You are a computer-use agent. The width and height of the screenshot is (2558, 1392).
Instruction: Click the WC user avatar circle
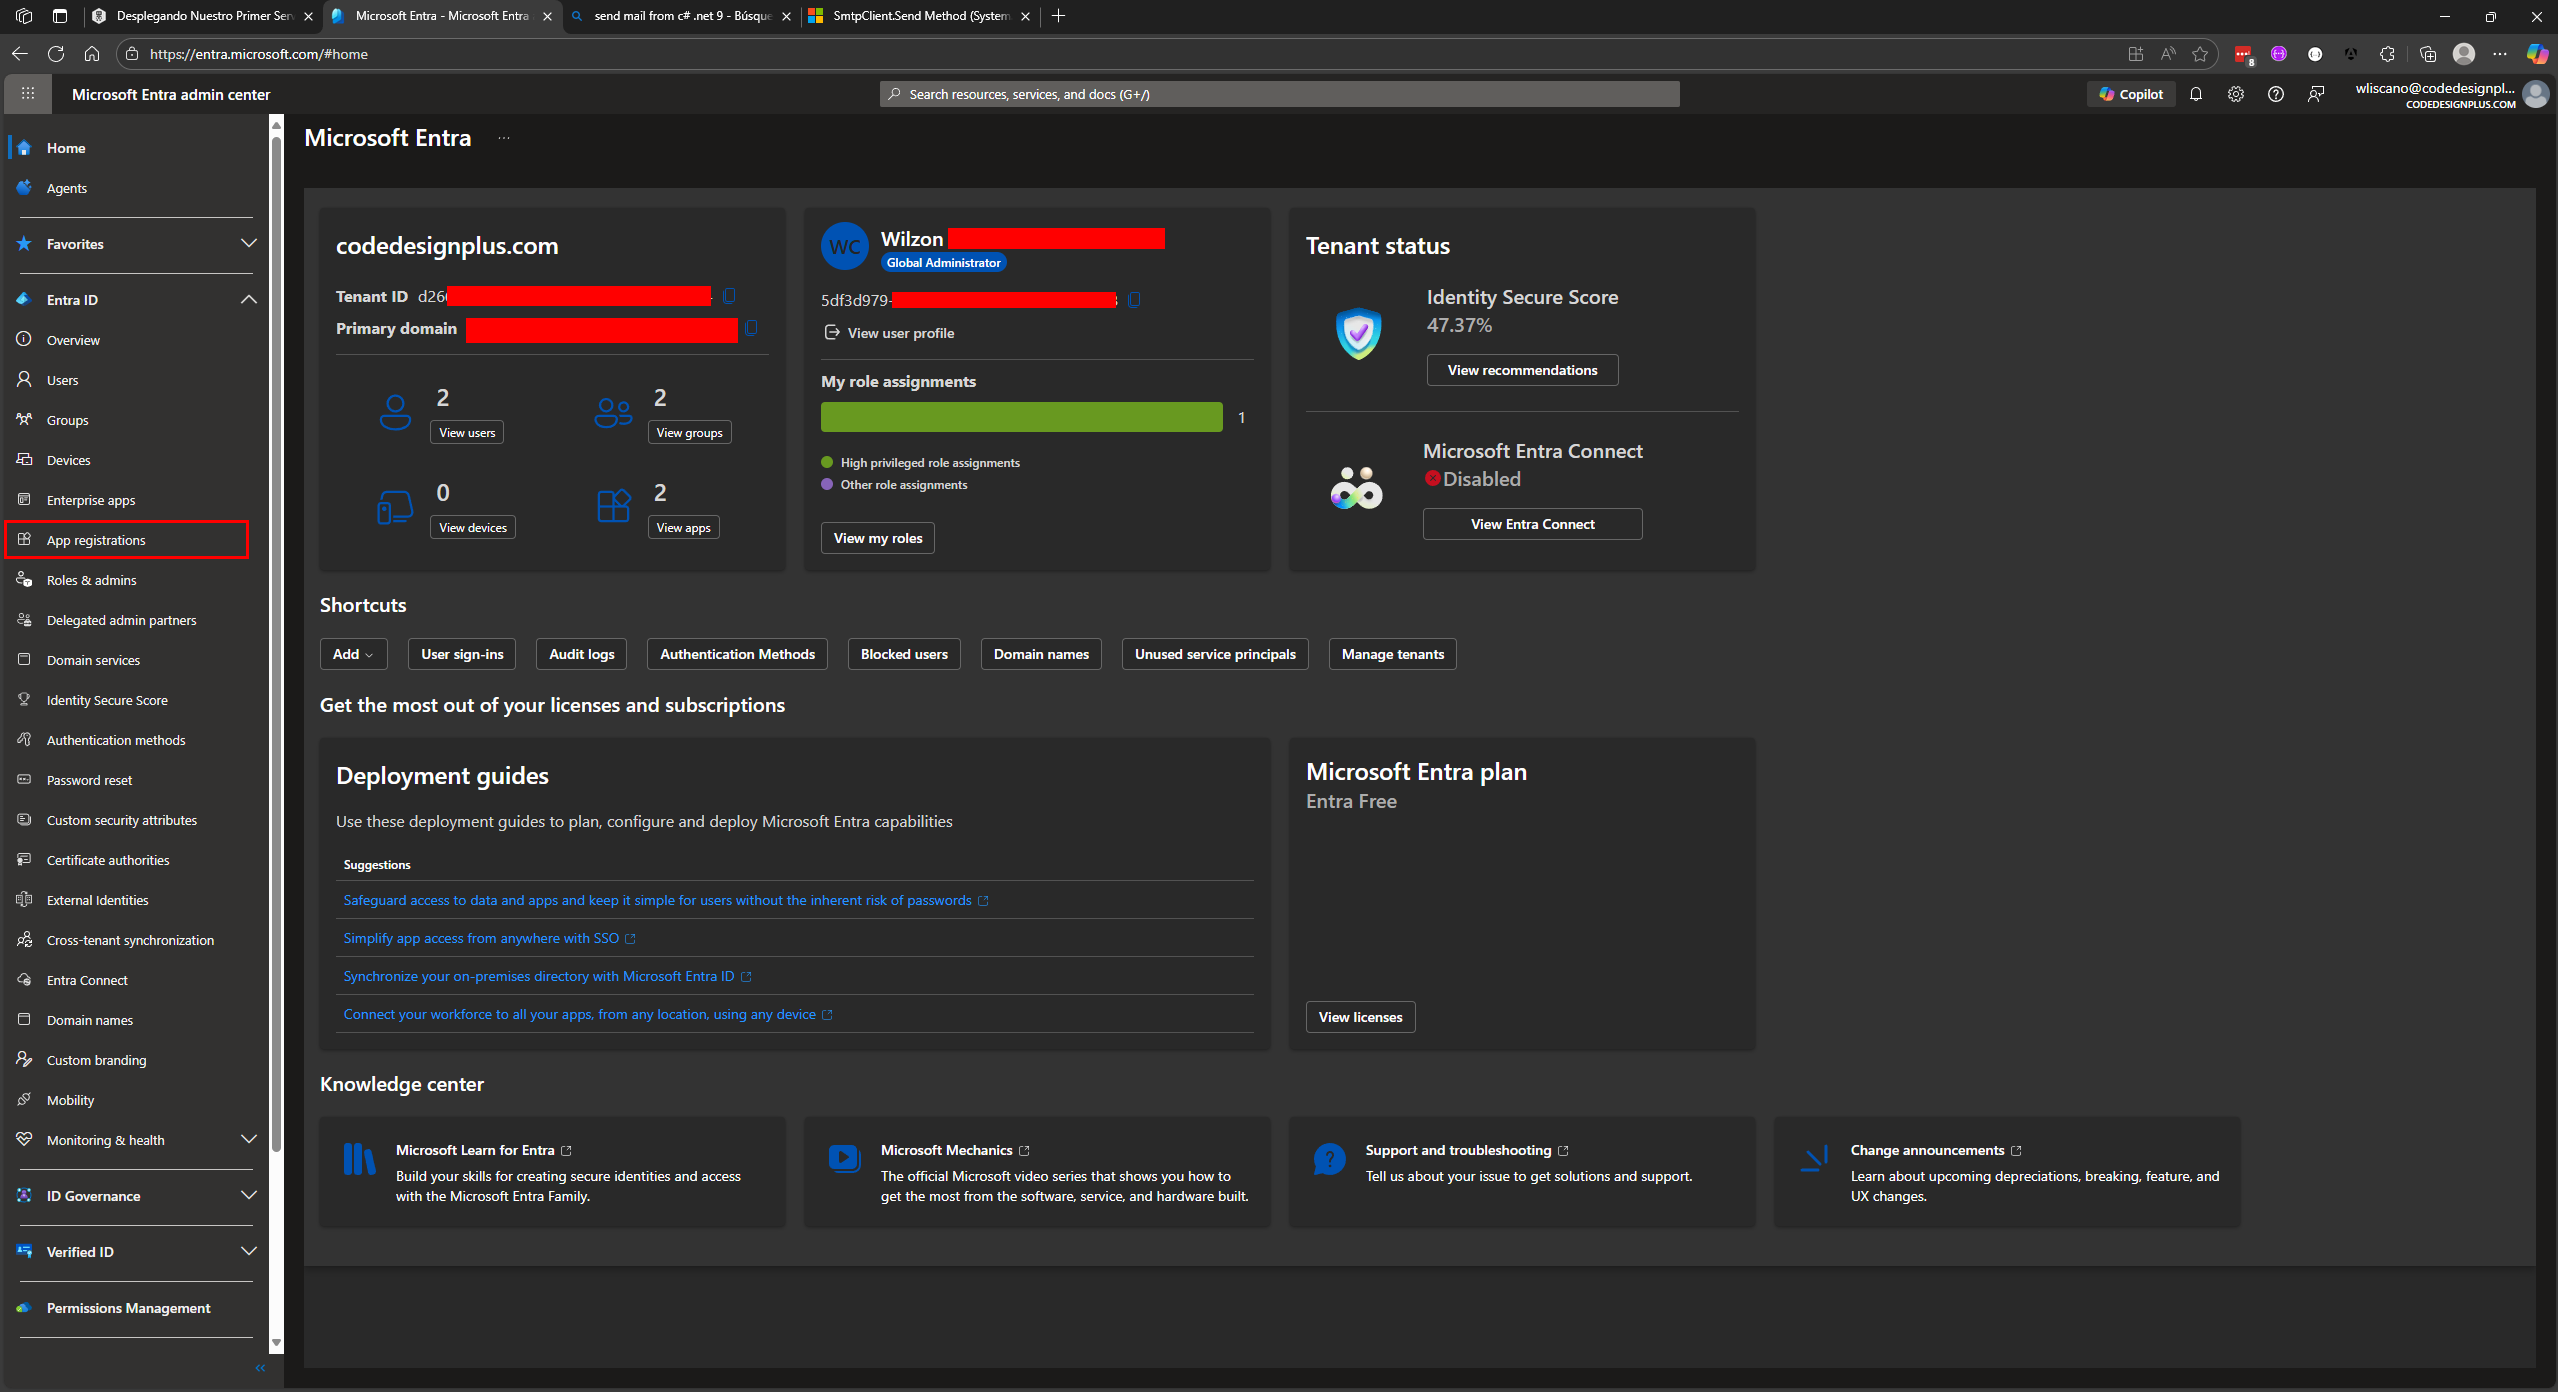[x=845, y=247]
